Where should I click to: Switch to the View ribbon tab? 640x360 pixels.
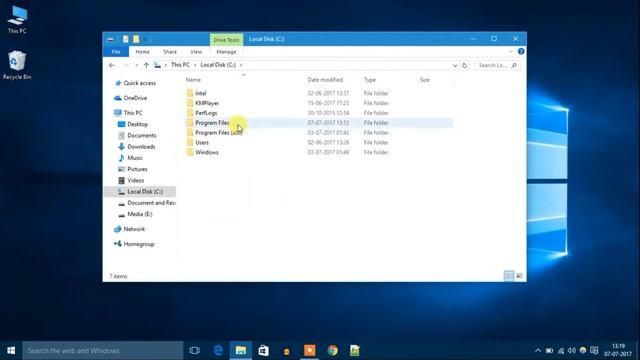pos(196,52)
